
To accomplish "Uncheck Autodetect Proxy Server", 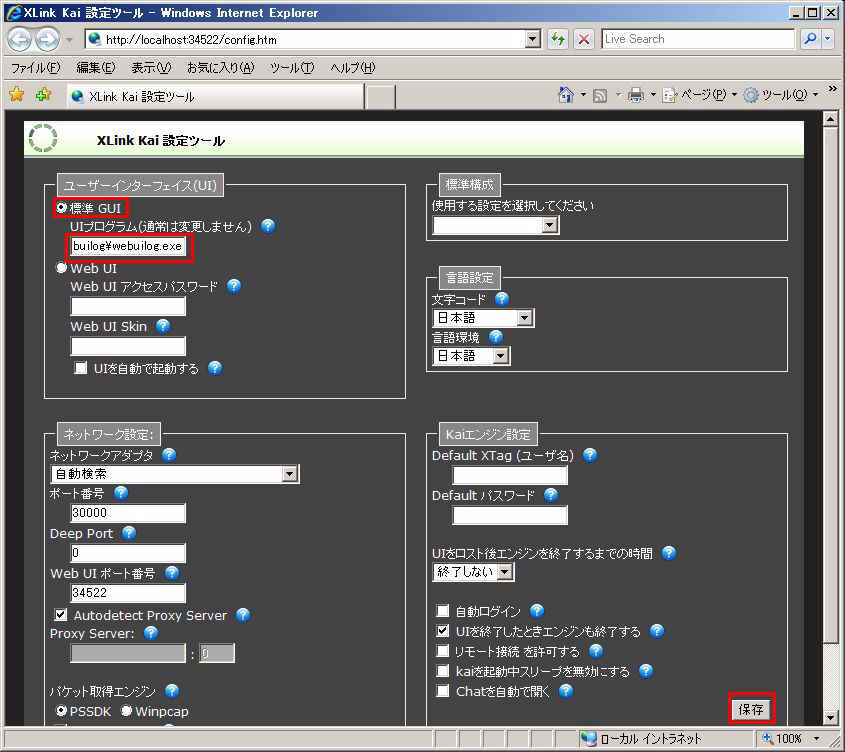I will (61, 615).
